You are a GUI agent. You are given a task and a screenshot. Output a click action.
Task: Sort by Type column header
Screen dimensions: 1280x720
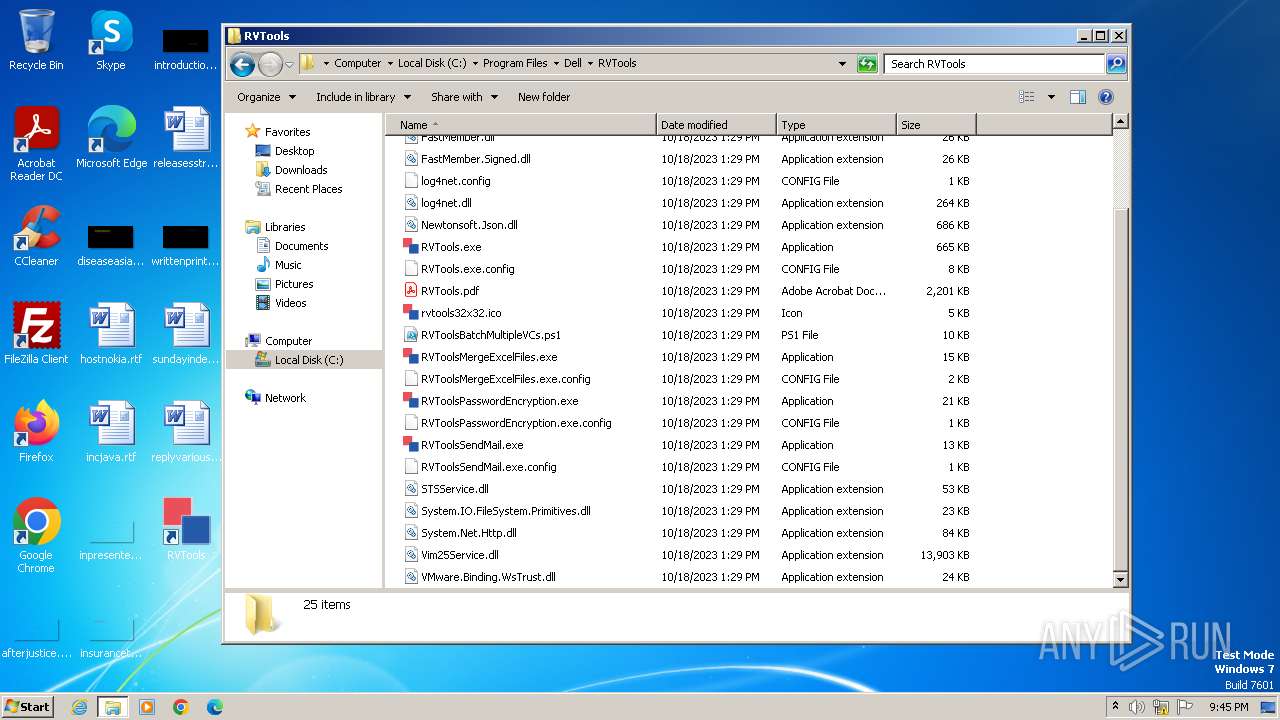click(836, 125)
